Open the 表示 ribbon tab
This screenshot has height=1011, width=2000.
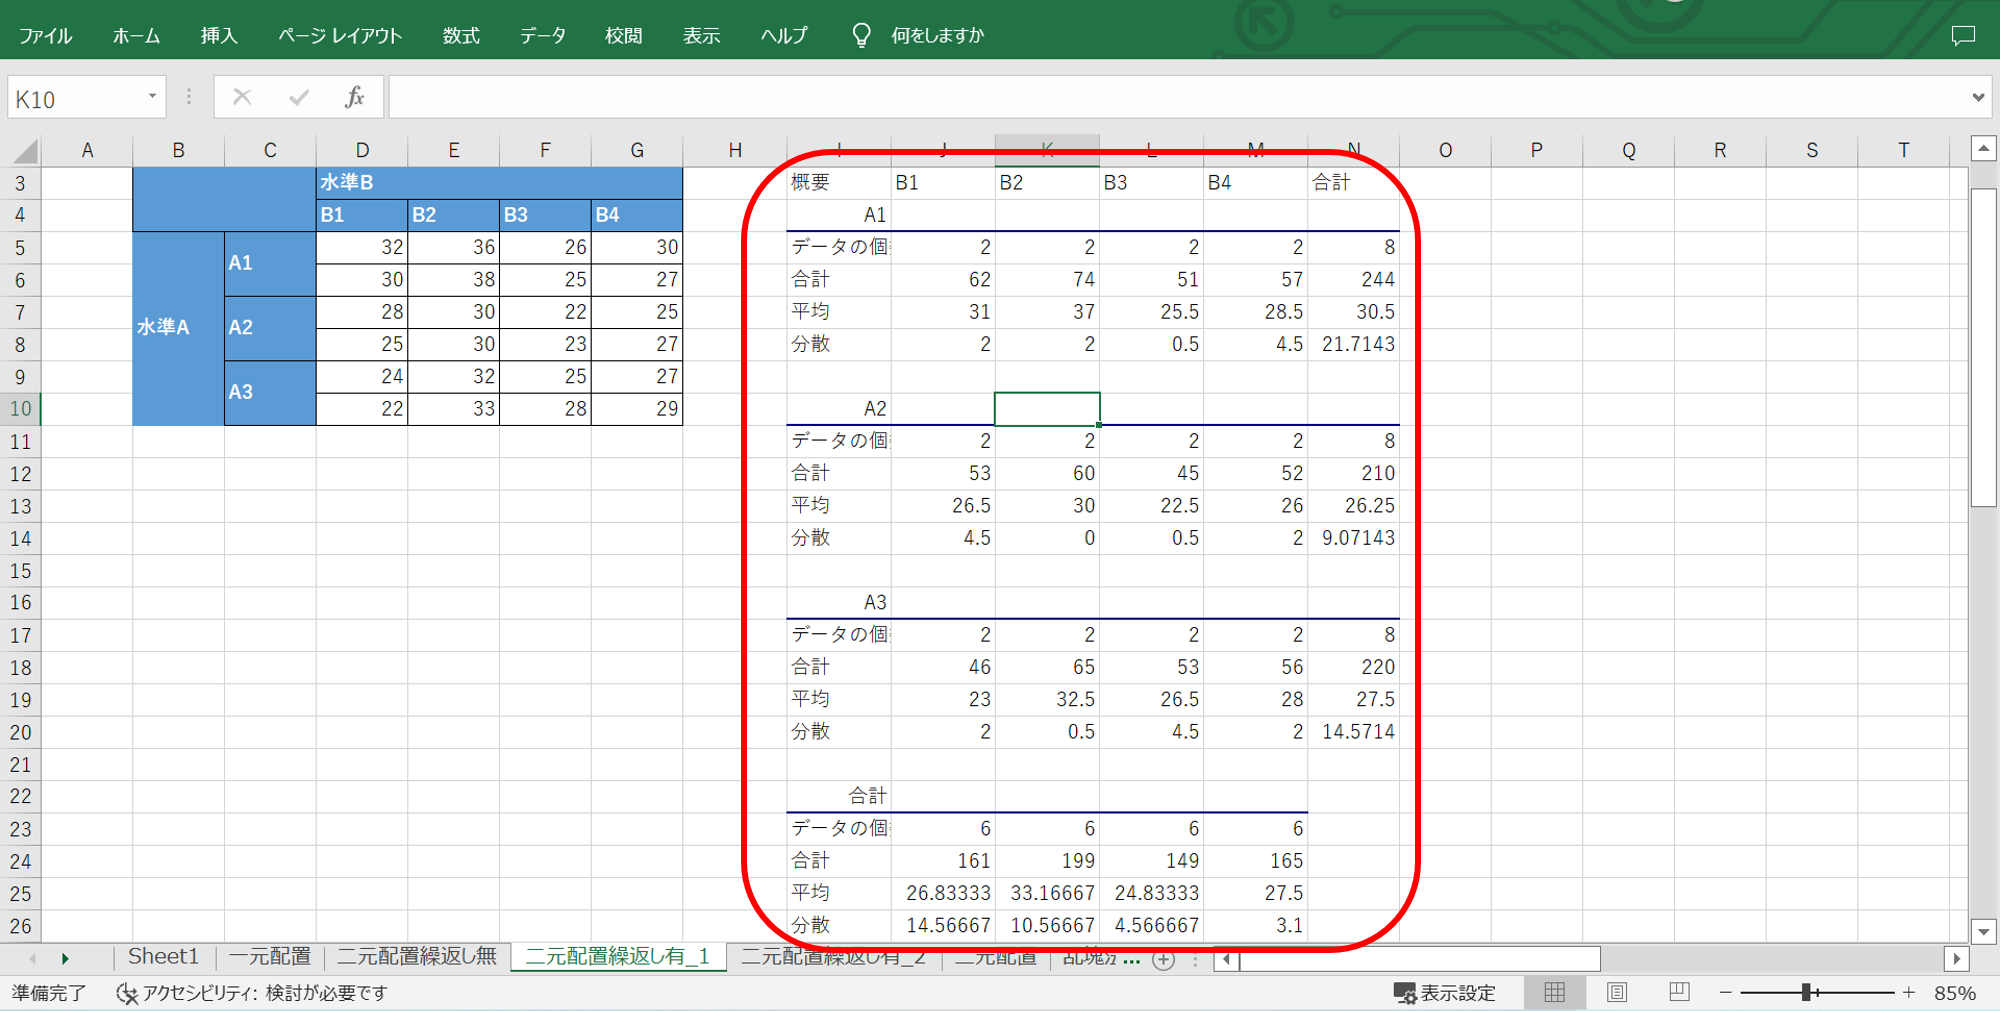(x=701, y=36)
